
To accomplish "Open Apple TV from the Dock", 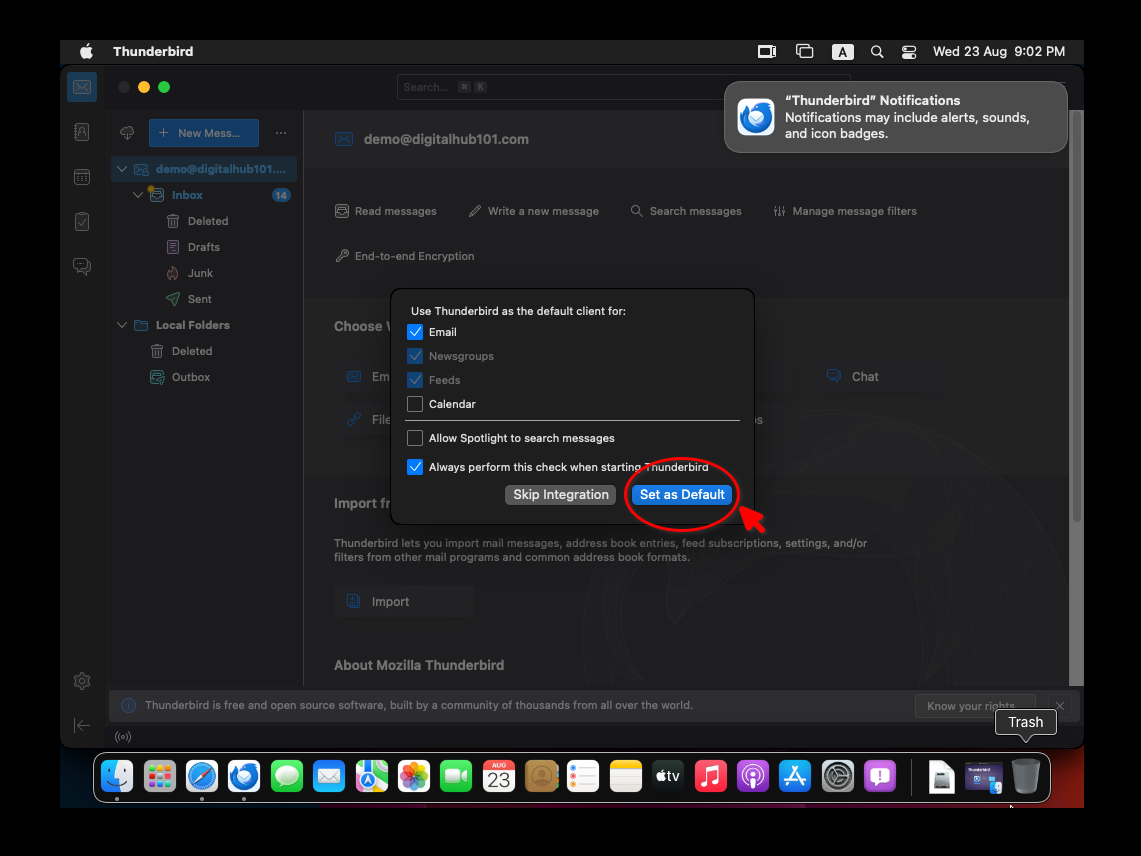I will [x=668, y=777].
